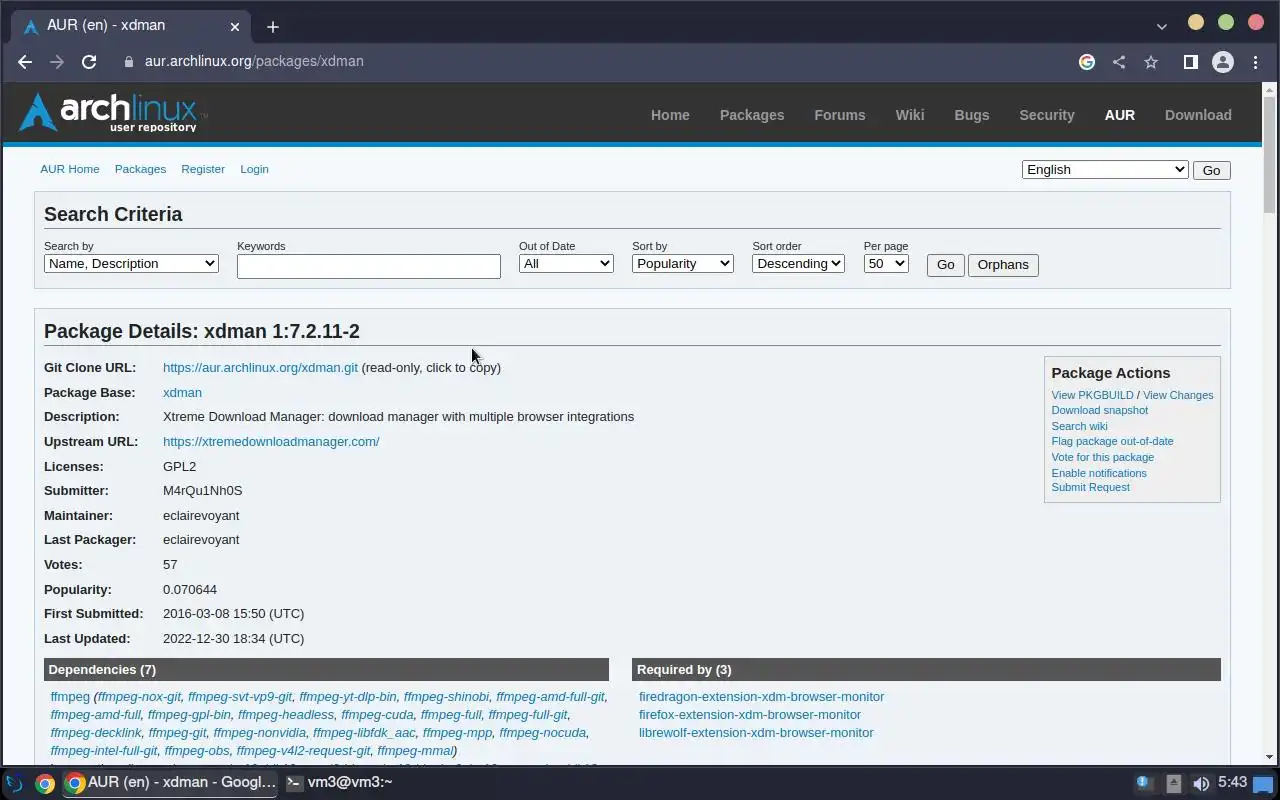This screenshot has width=1280, height=800.
Task: Open librewolf-extension-xdm-browser-monitor link
Action: pyautogui.click(x=756, y=733)
